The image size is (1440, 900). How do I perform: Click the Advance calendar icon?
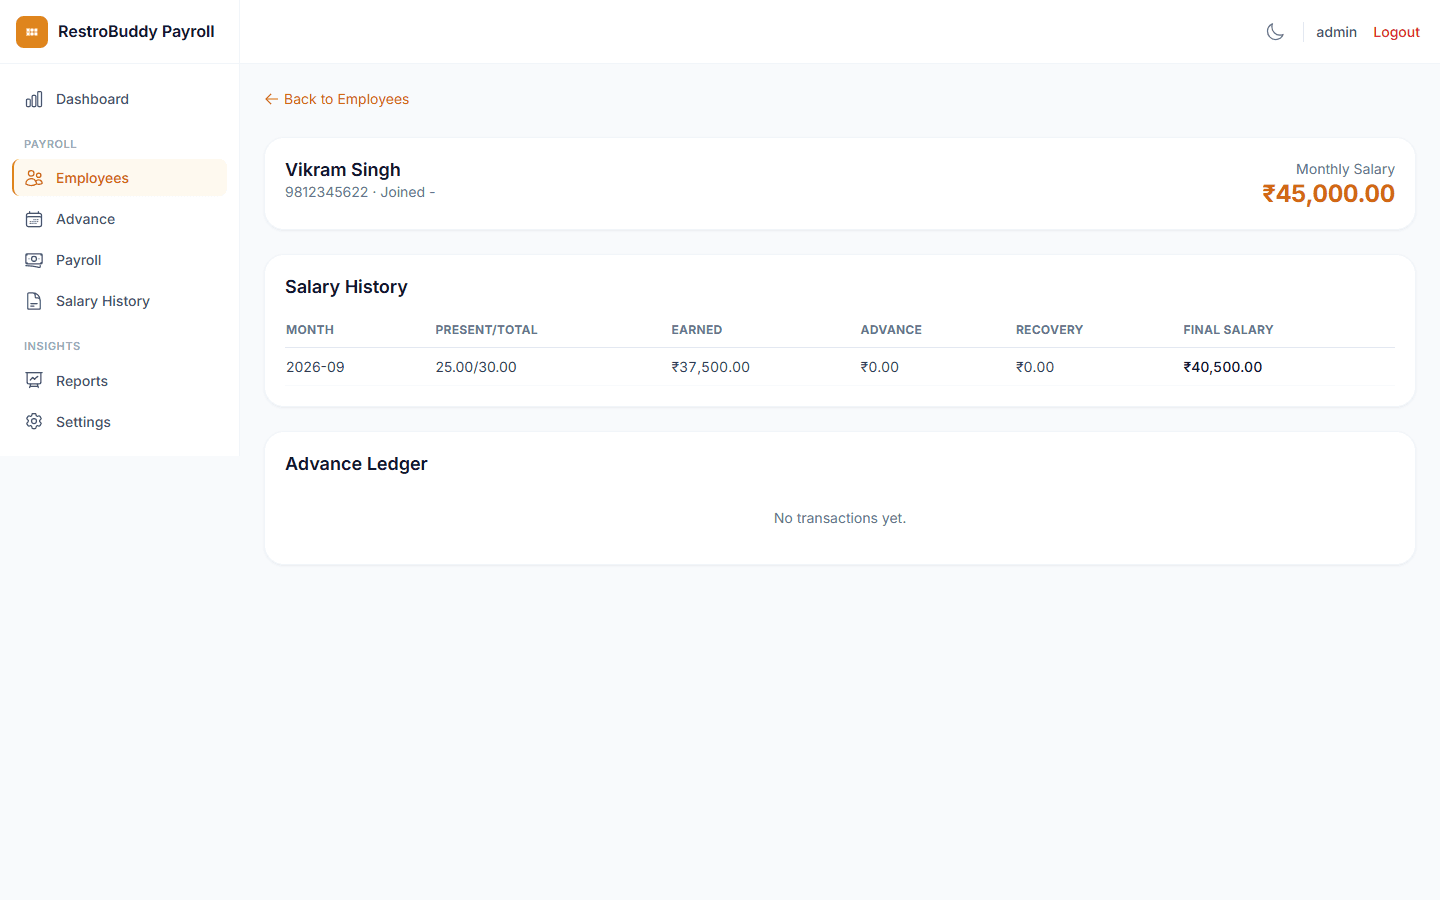point(34,219)
